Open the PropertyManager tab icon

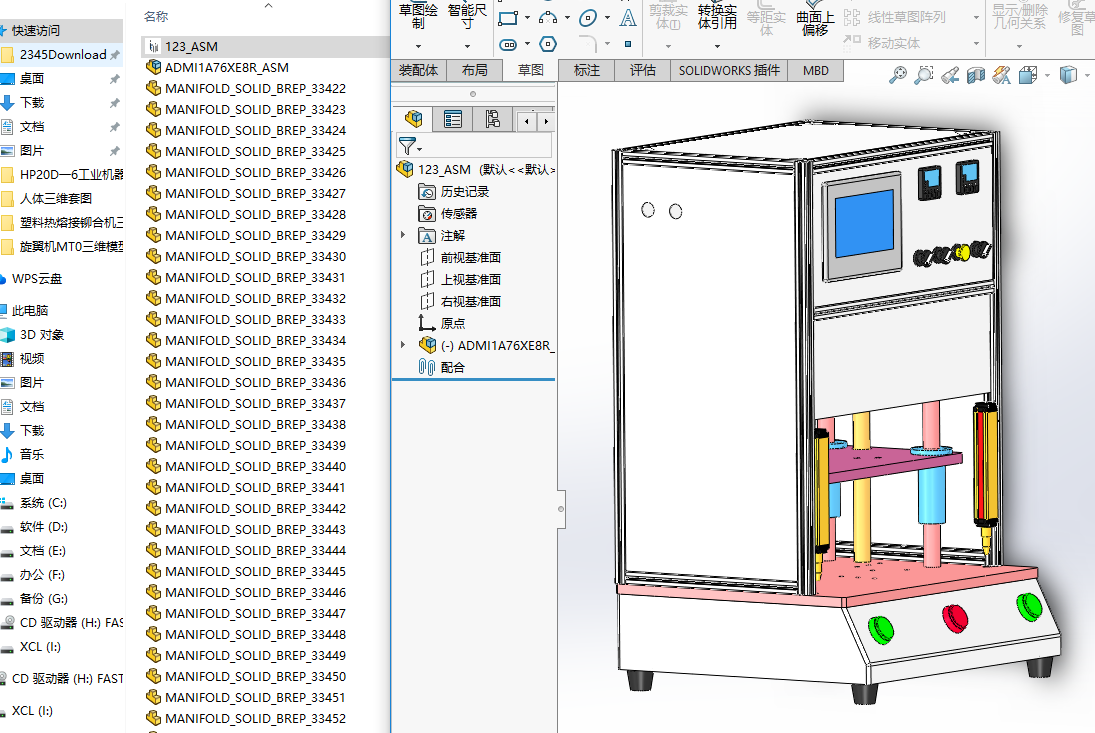click(x=453, y=120)
